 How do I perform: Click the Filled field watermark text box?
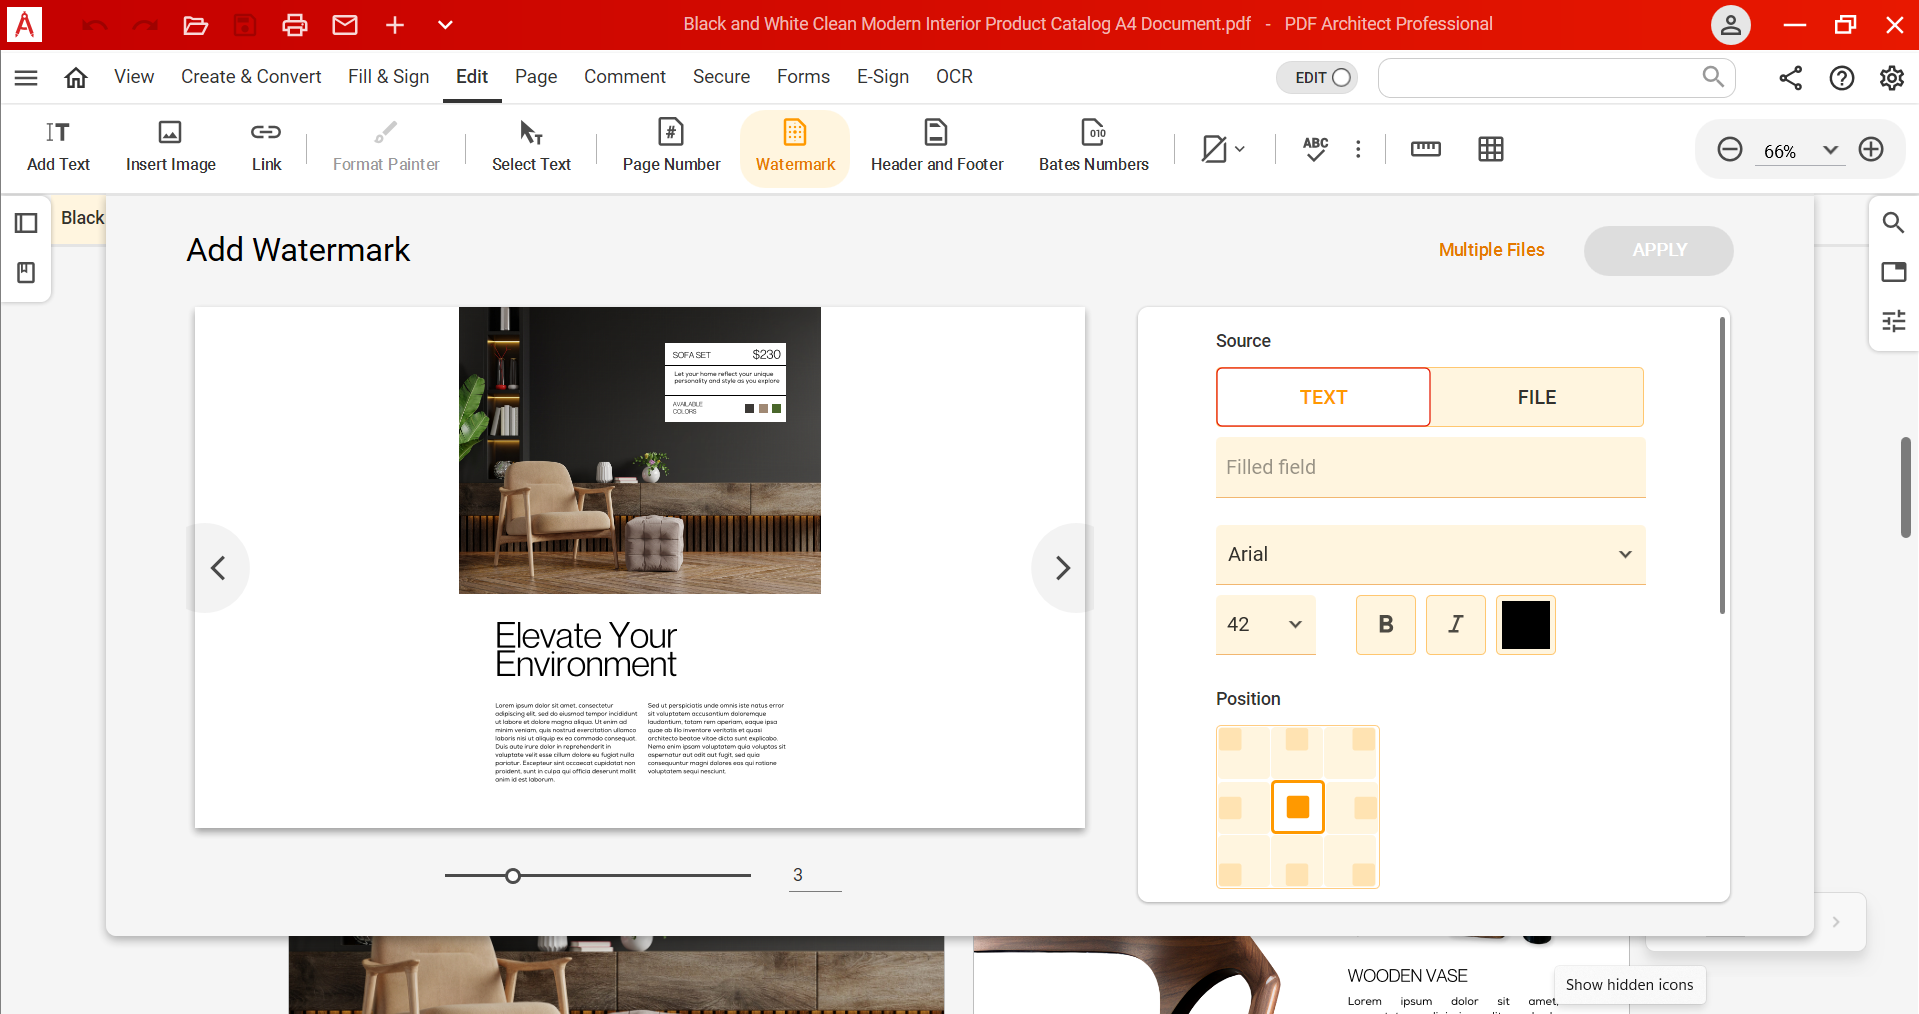click(1428, 467)
